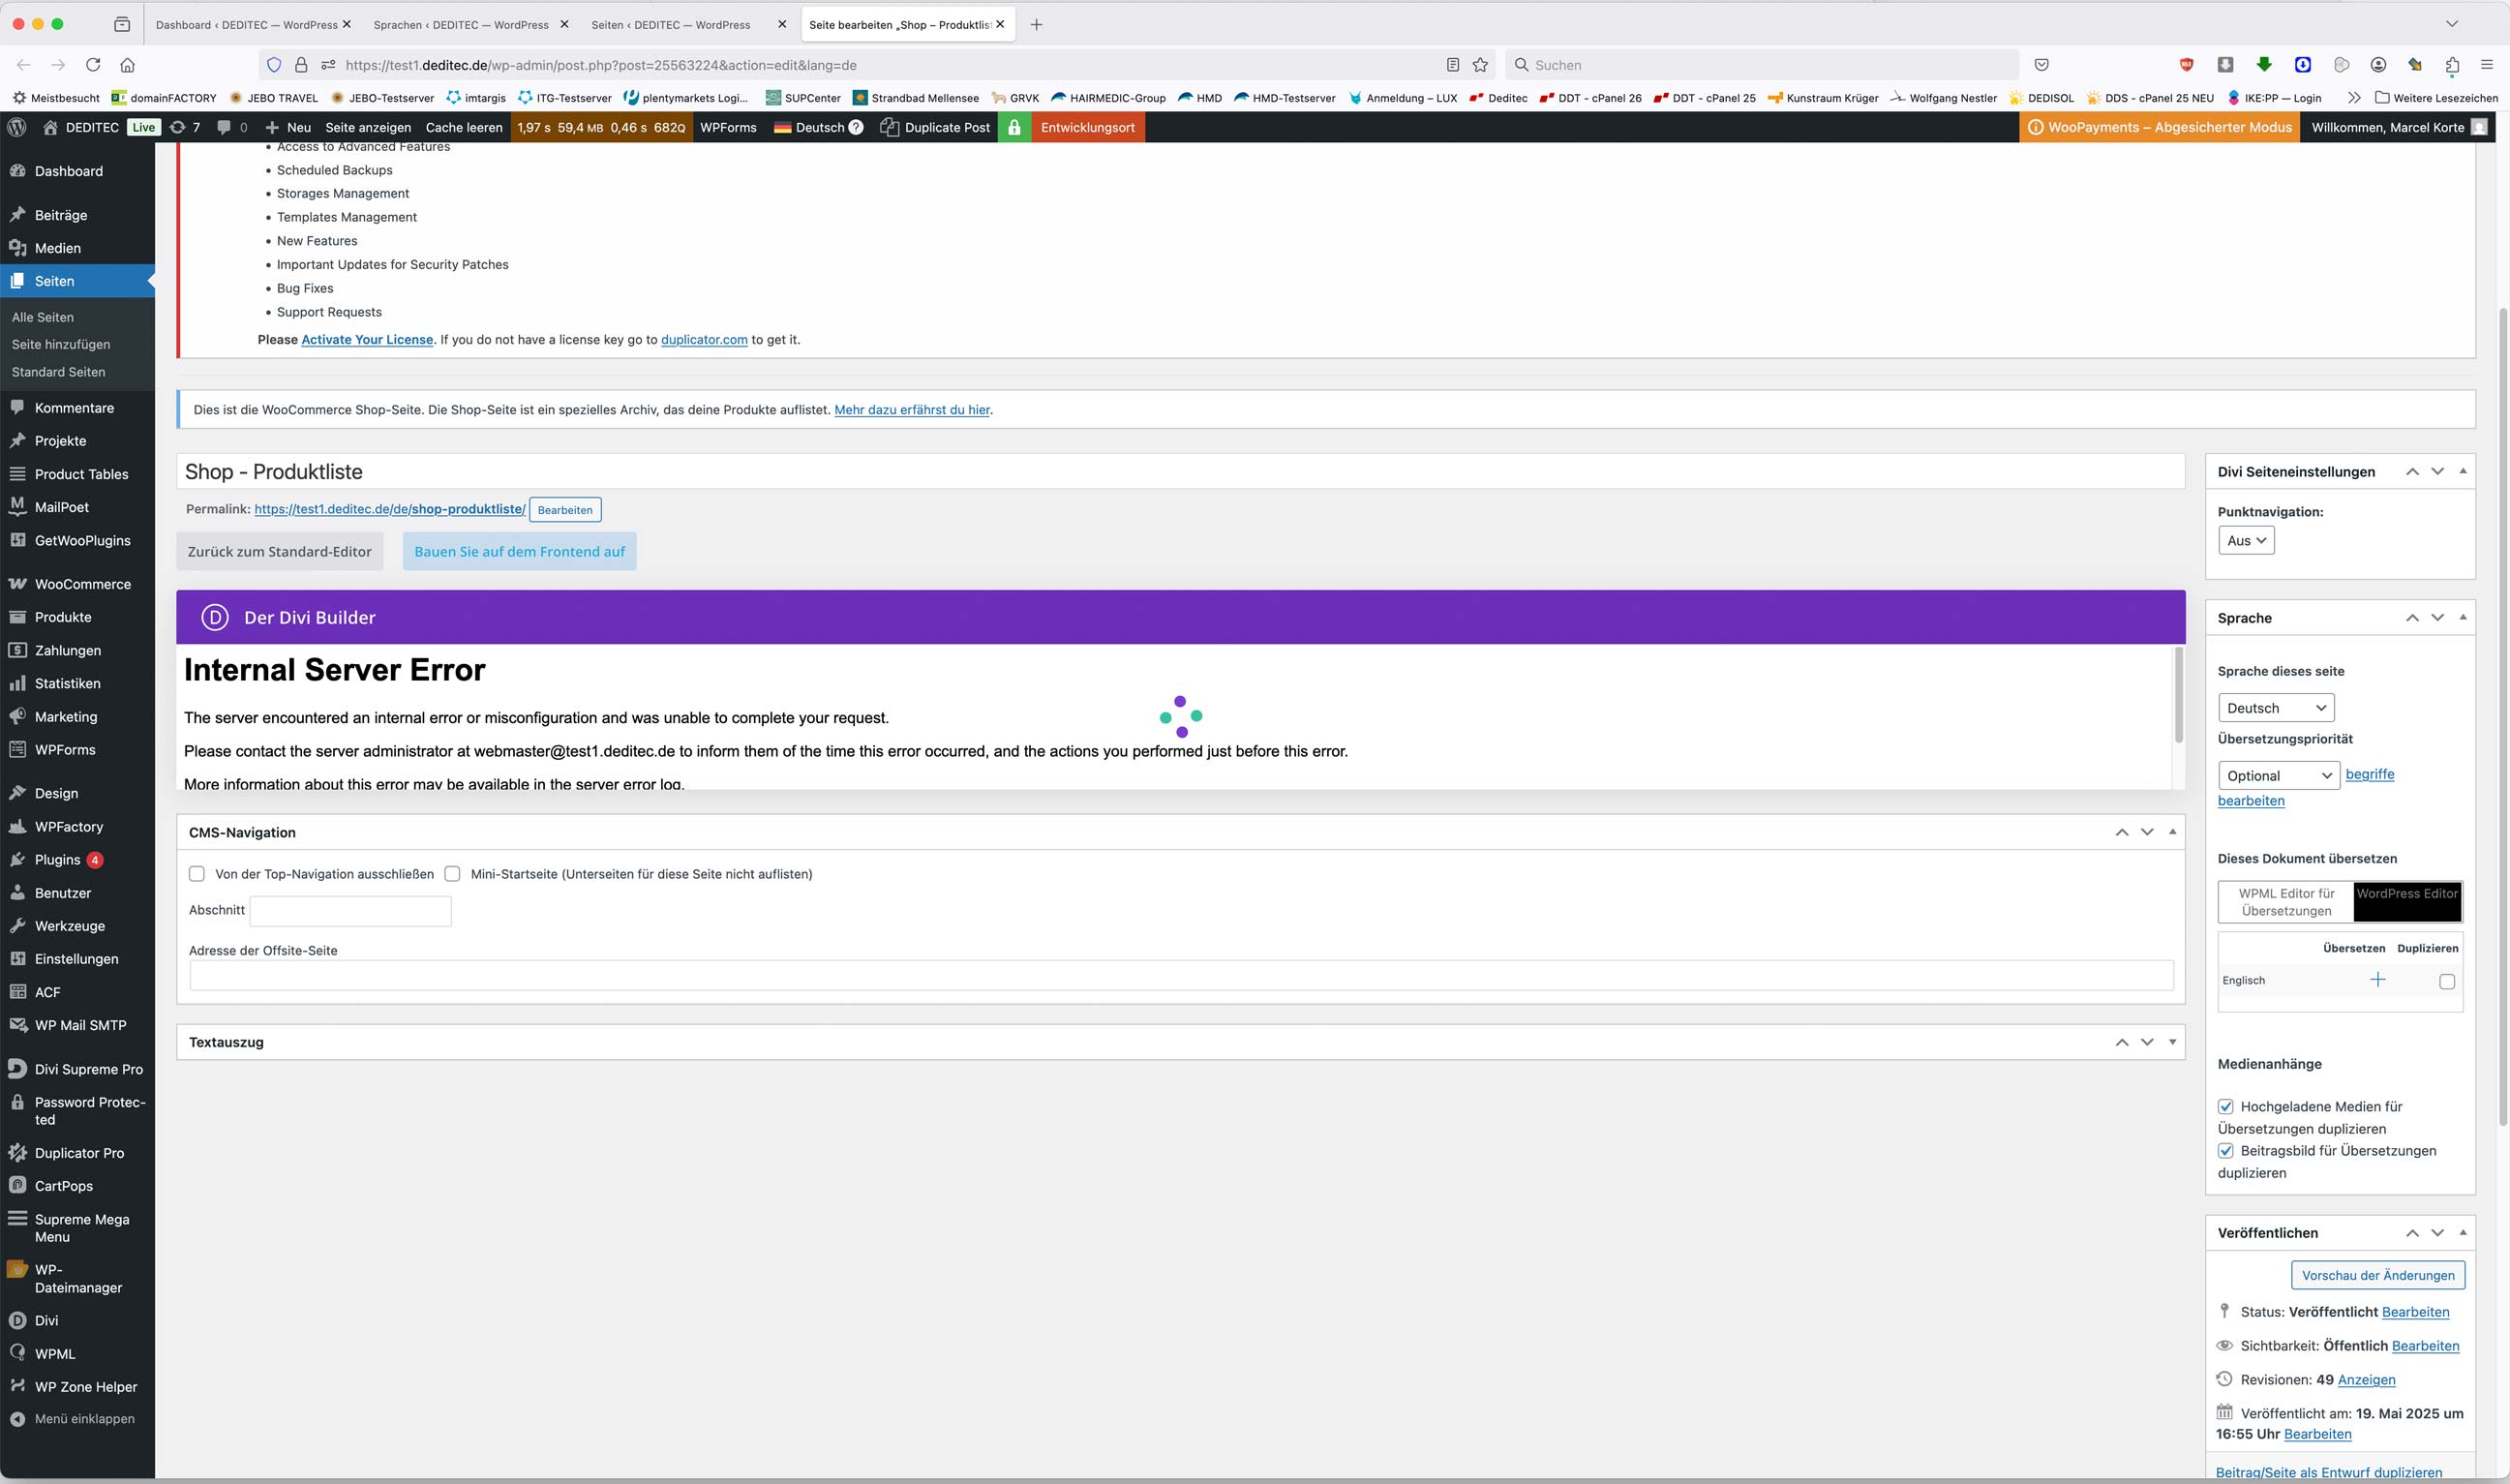Viewport: 2510px width, 1484px height.
Task: Open the DEDITEC home icon in admin bar
Action: 51,127
